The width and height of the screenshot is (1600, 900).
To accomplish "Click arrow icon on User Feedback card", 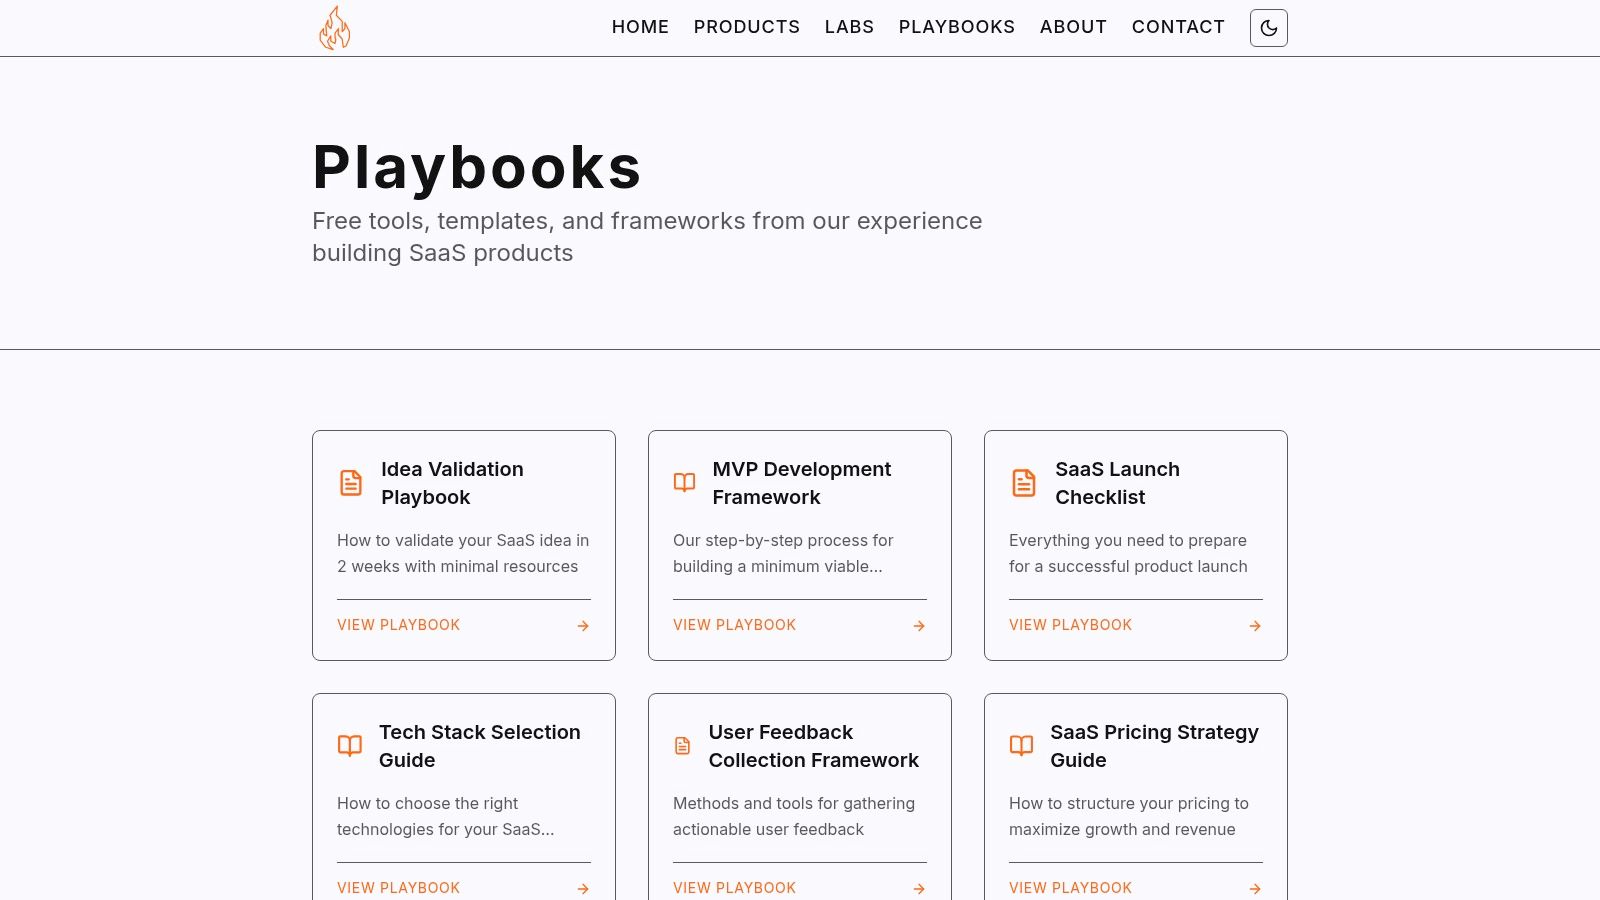I will pyautogui.click(x=919, y=889).
